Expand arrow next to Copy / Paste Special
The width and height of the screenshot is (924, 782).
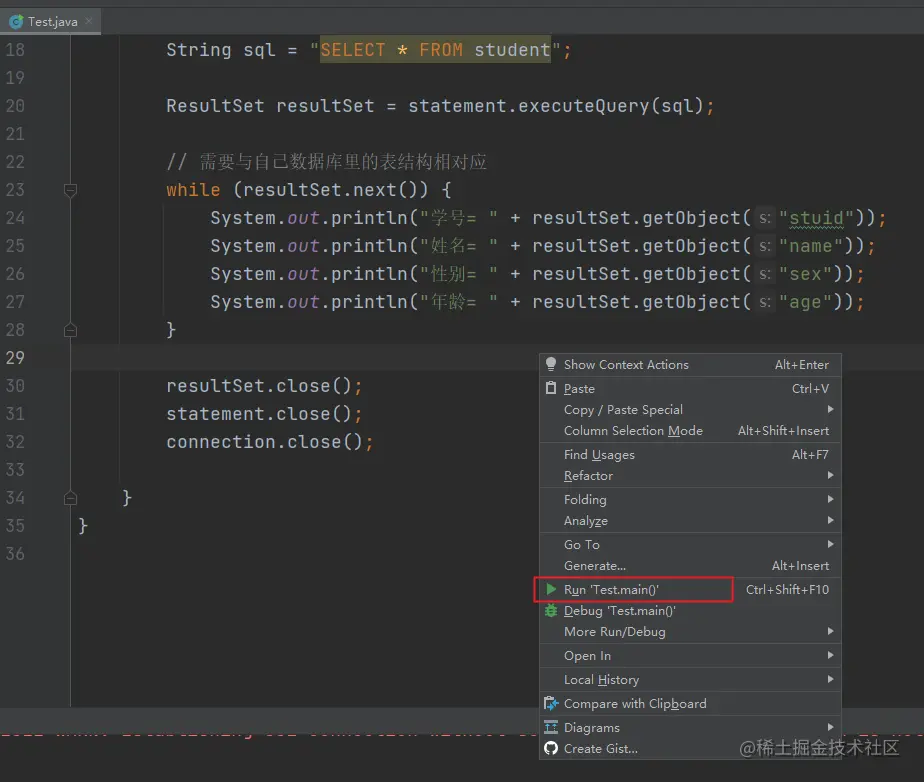830,409
